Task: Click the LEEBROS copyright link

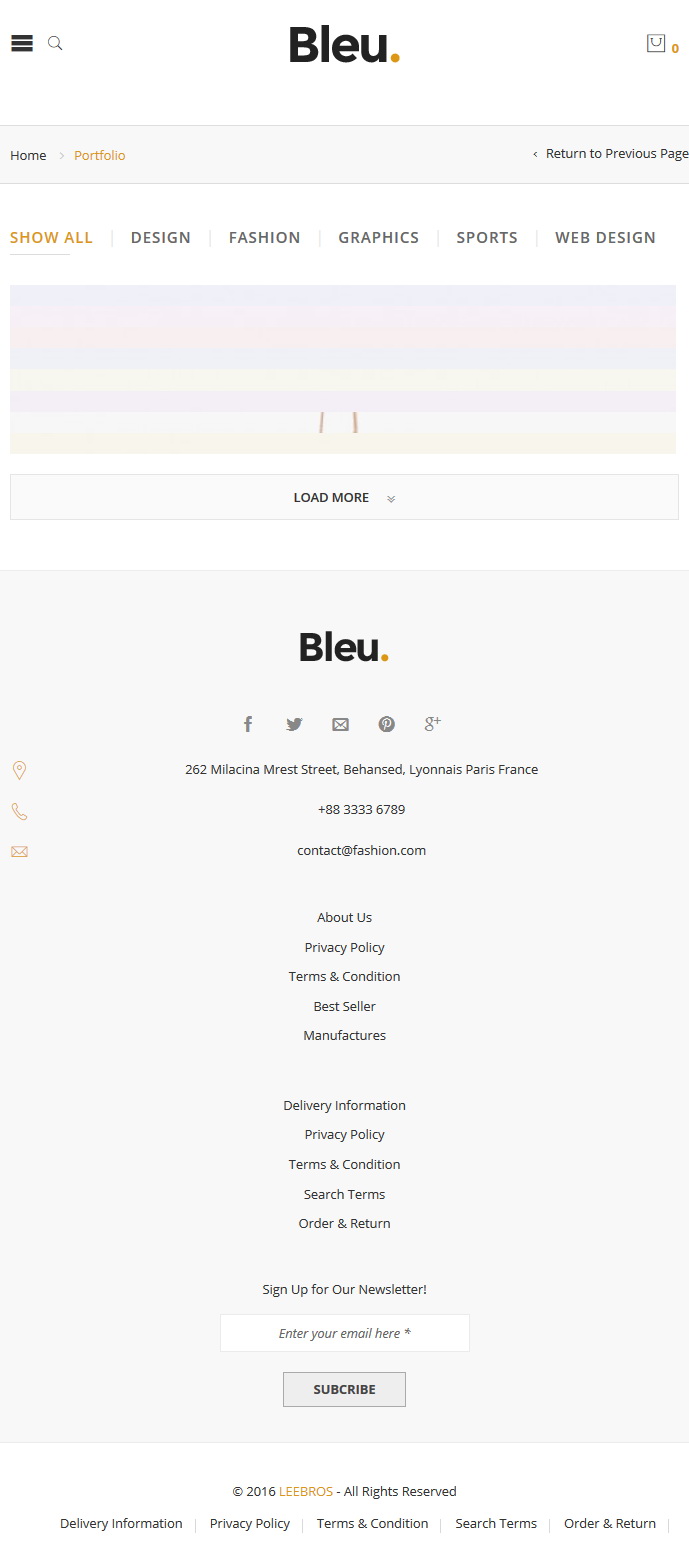Action: point(306,1491)
